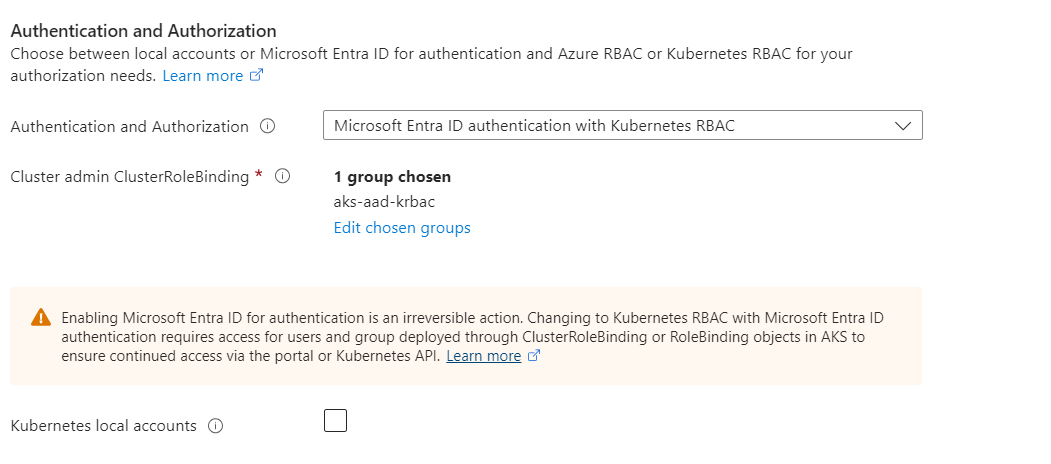This screenshot has height=464, width=1051.
Task: Click info icon beside Kubernetes local accounts
Action: pyautogui.click(x=215, y=426)
